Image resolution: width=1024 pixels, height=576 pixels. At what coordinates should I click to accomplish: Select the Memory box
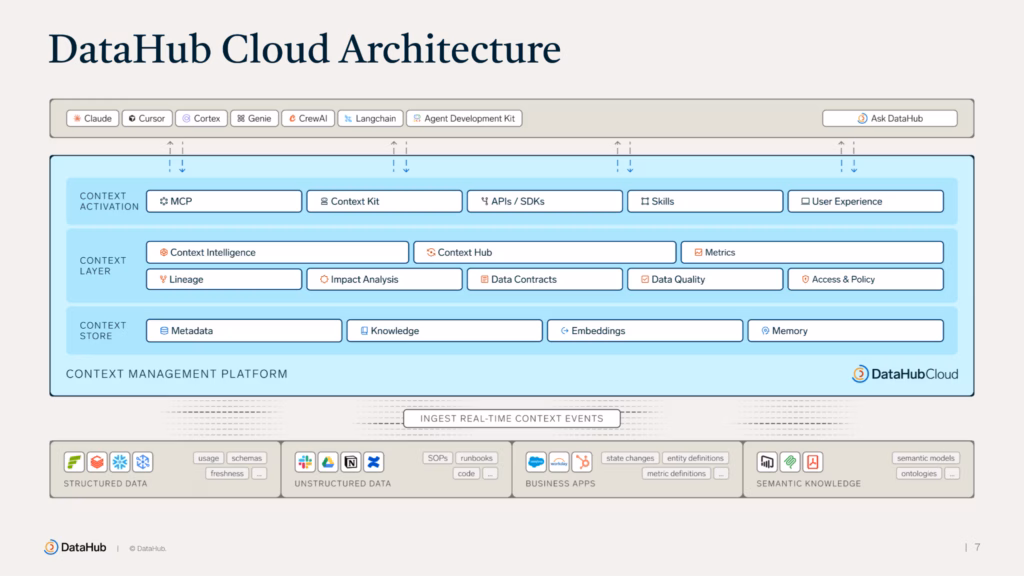point(845,330)
